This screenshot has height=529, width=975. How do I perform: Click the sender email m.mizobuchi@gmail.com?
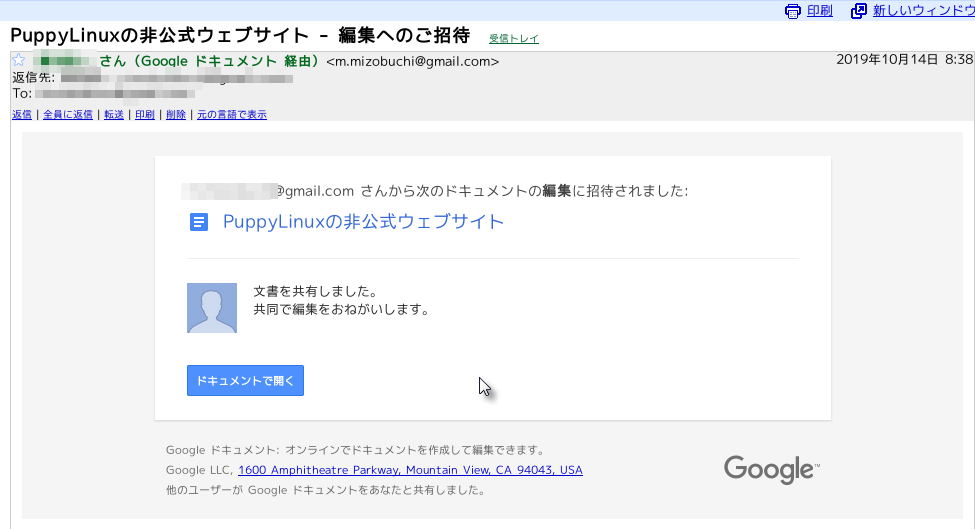tap(413, 62)
